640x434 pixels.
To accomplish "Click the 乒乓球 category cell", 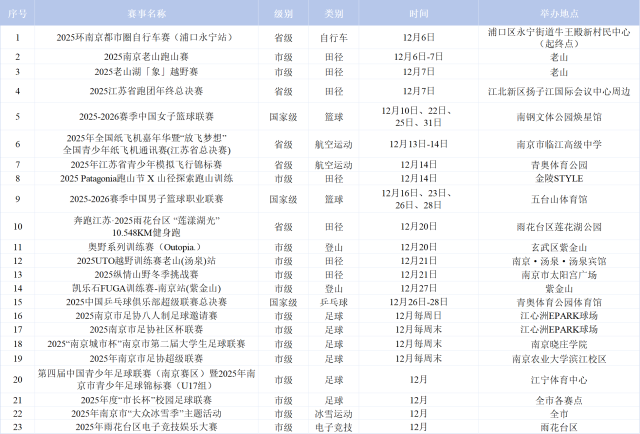I will tap(332, 300).
